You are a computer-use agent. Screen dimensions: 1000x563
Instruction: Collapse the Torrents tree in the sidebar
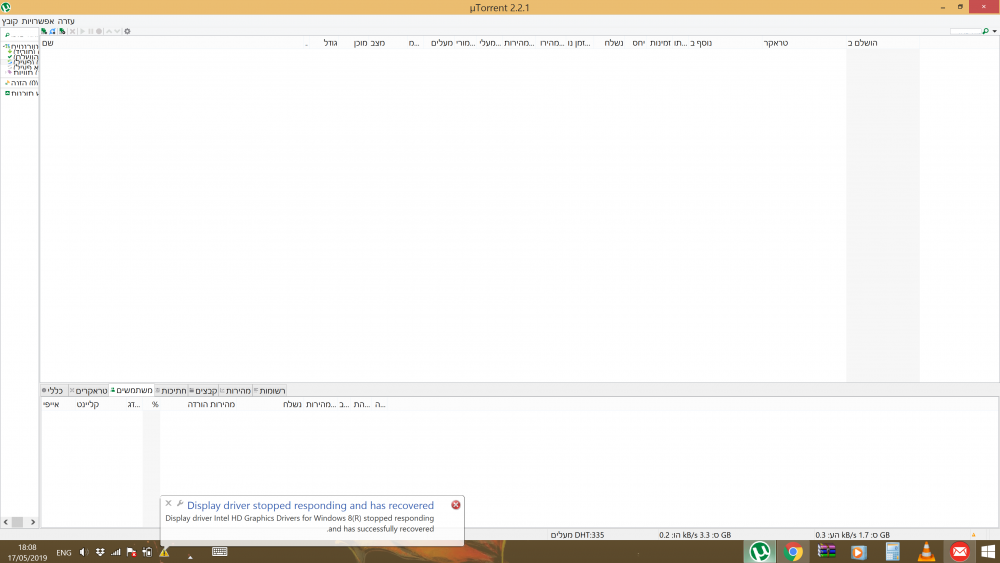tap(4, 47)
